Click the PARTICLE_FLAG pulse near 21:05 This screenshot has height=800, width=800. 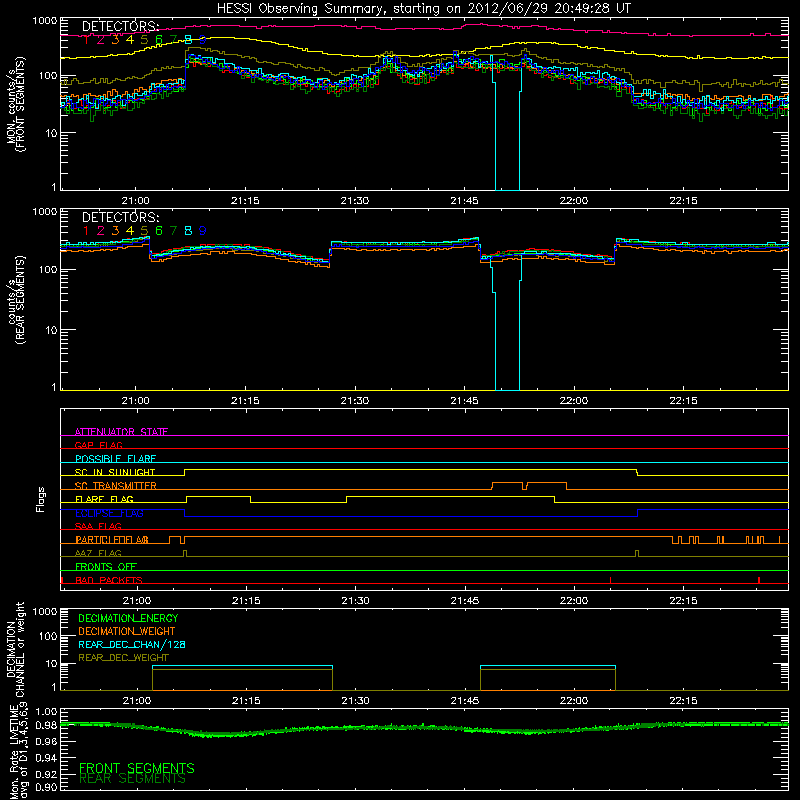[x=176, y=540]
